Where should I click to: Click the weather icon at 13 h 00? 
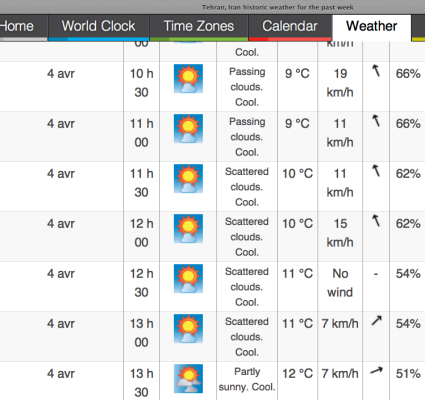click(x=188, y=328)
